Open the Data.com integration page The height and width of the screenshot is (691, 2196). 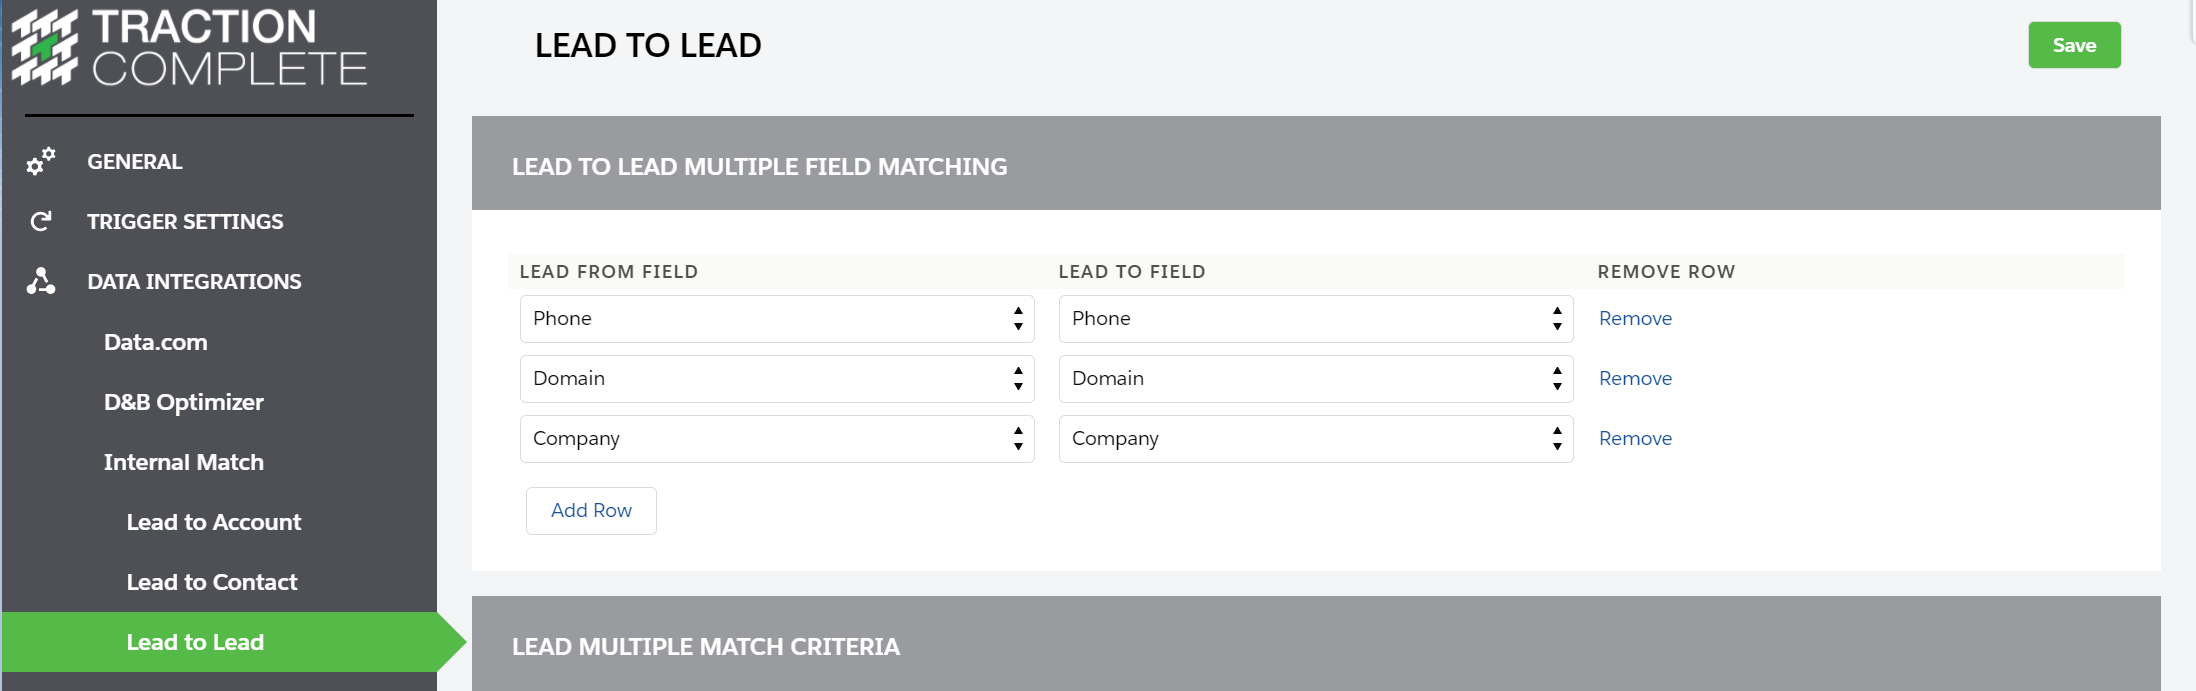(156, 342)
